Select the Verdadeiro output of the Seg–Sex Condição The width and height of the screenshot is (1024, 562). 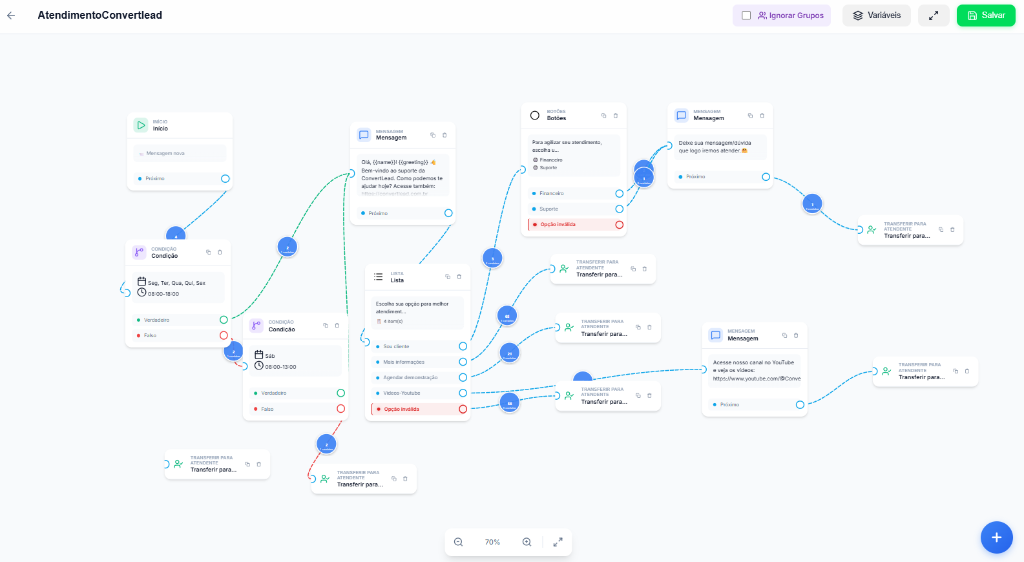click(x=224, y=320)
